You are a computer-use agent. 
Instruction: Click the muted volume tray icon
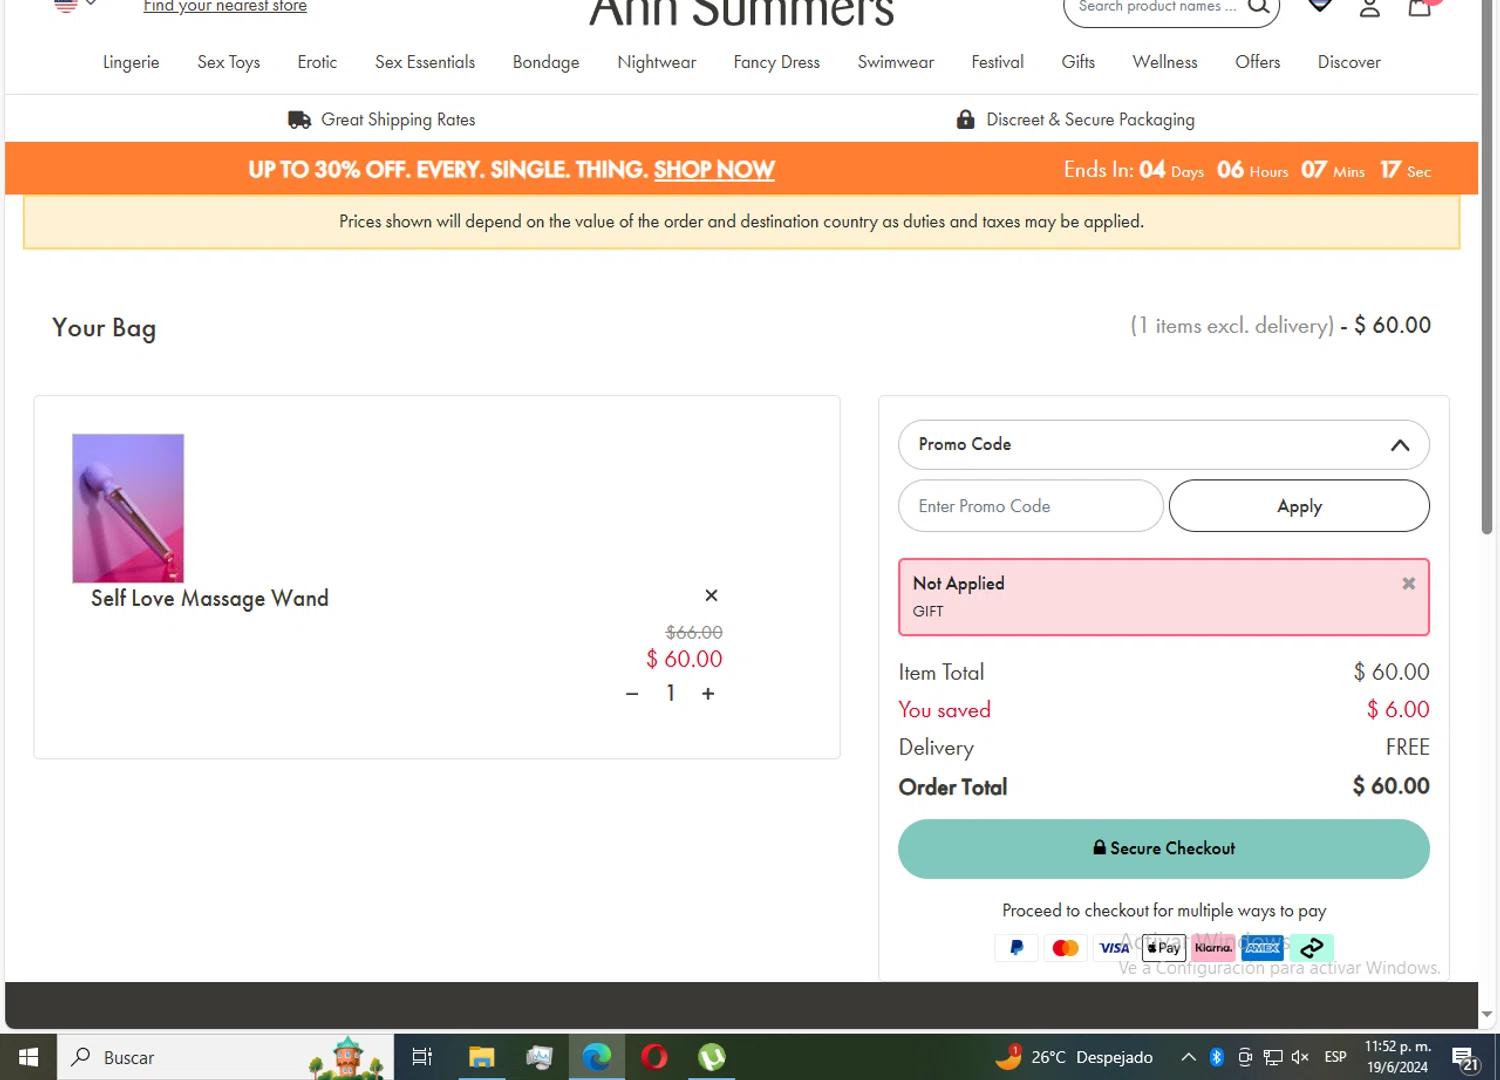[x=1300, y=1057]
